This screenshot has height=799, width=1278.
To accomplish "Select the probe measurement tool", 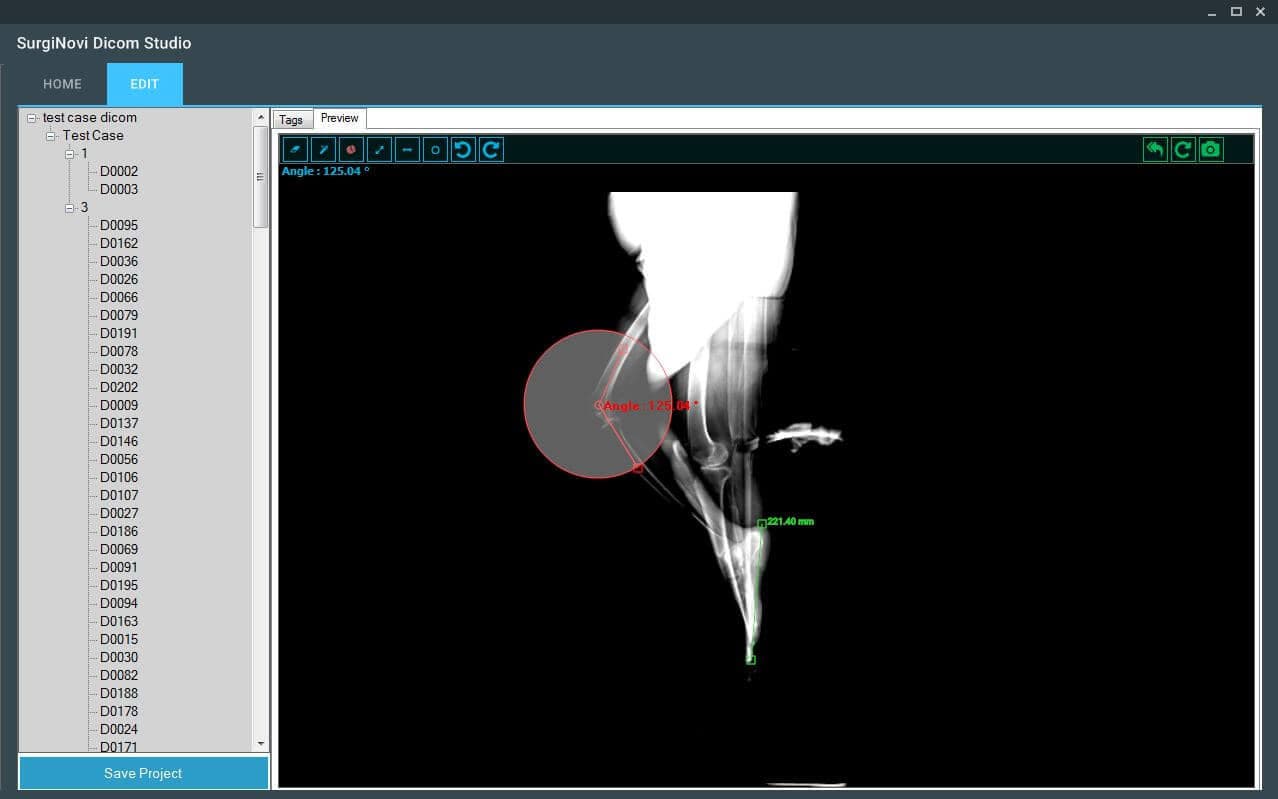I will [322, 149].
